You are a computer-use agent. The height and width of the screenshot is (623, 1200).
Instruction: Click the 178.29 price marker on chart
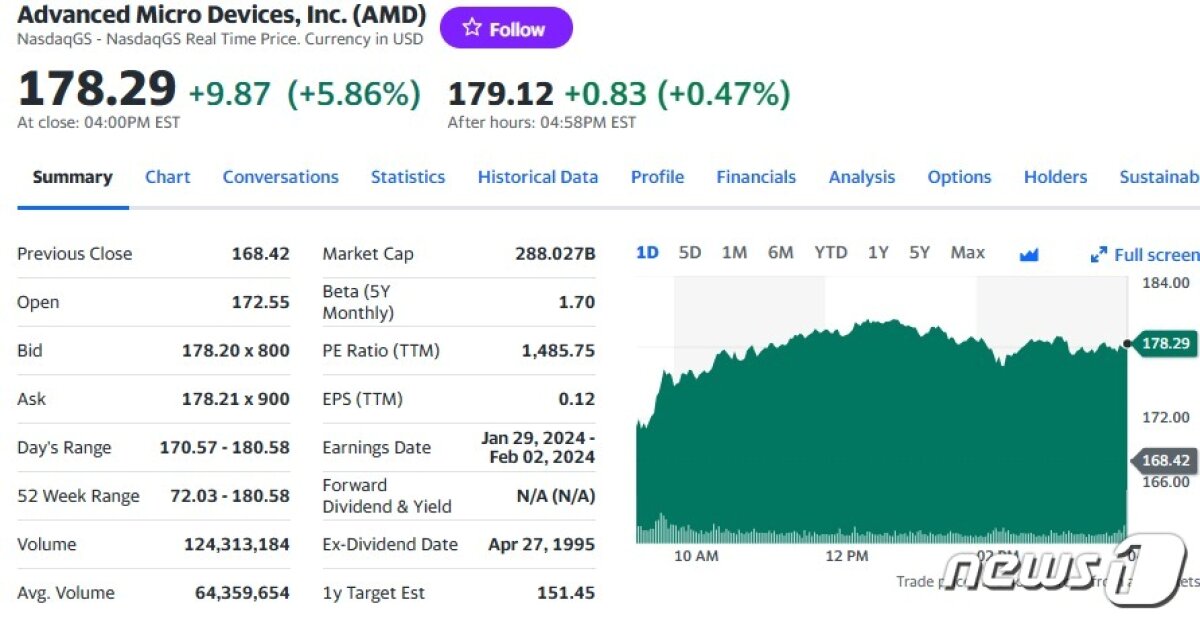pos(1166,343)
